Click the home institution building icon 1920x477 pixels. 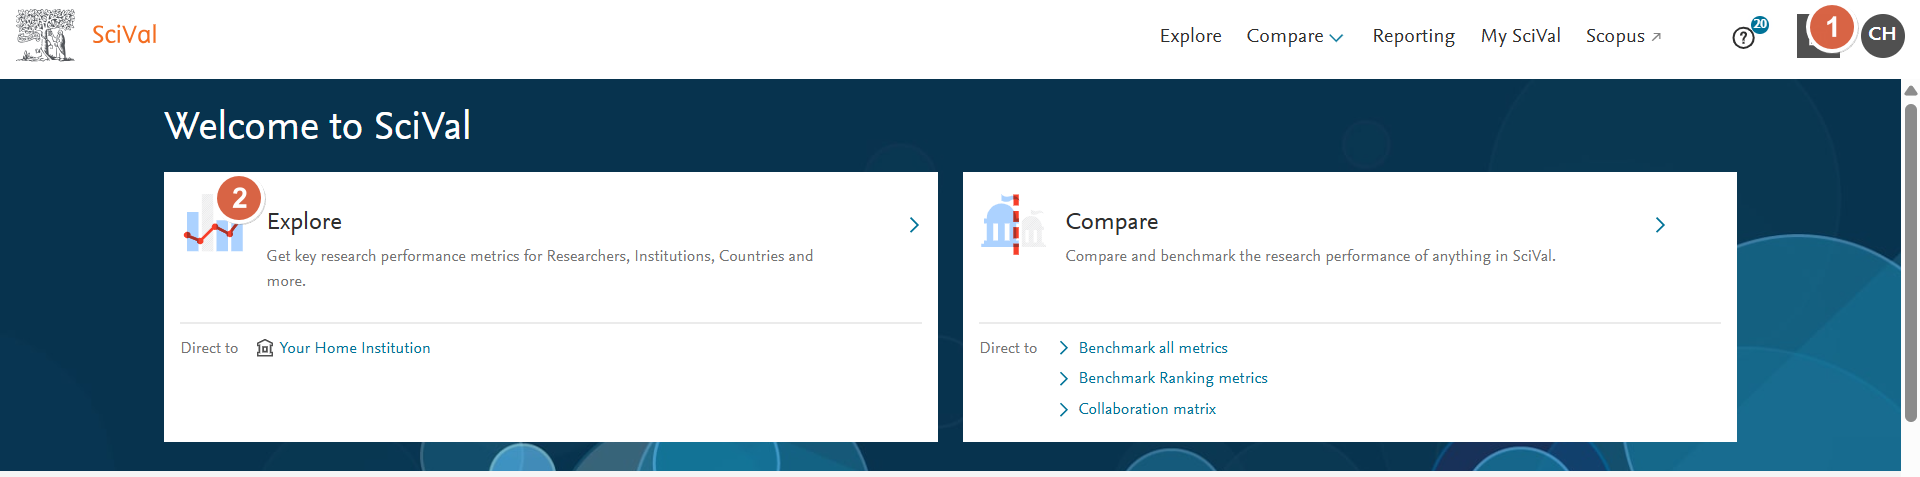pos(265,348)
